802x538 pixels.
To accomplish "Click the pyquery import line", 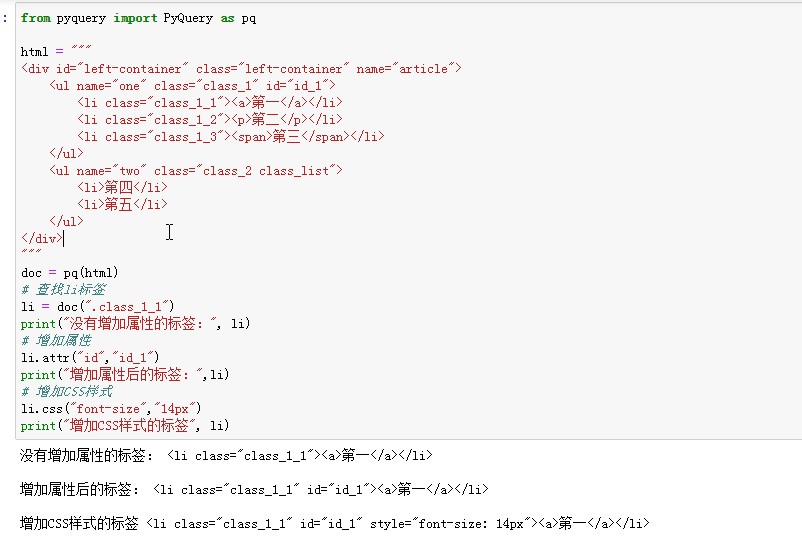I will pos(138,18).
